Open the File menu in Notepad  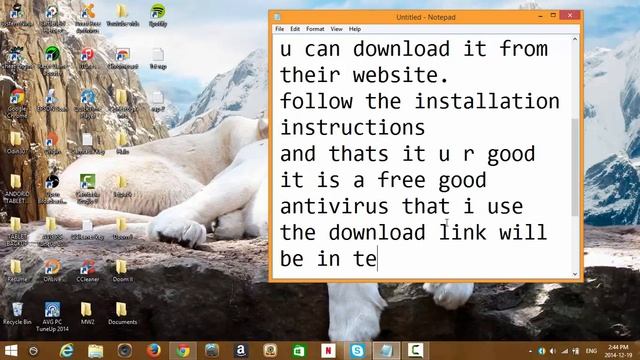pos(280,29)
